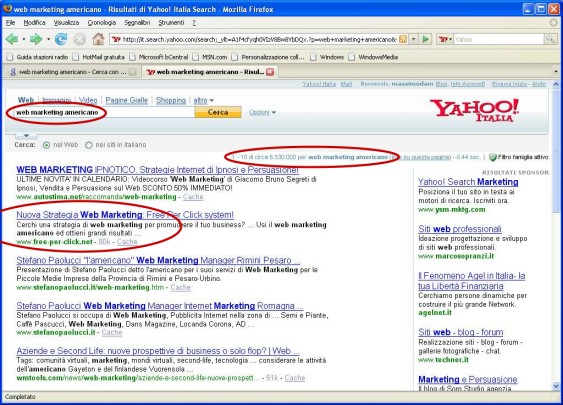Open the Modifica menu

click(34, 23)
